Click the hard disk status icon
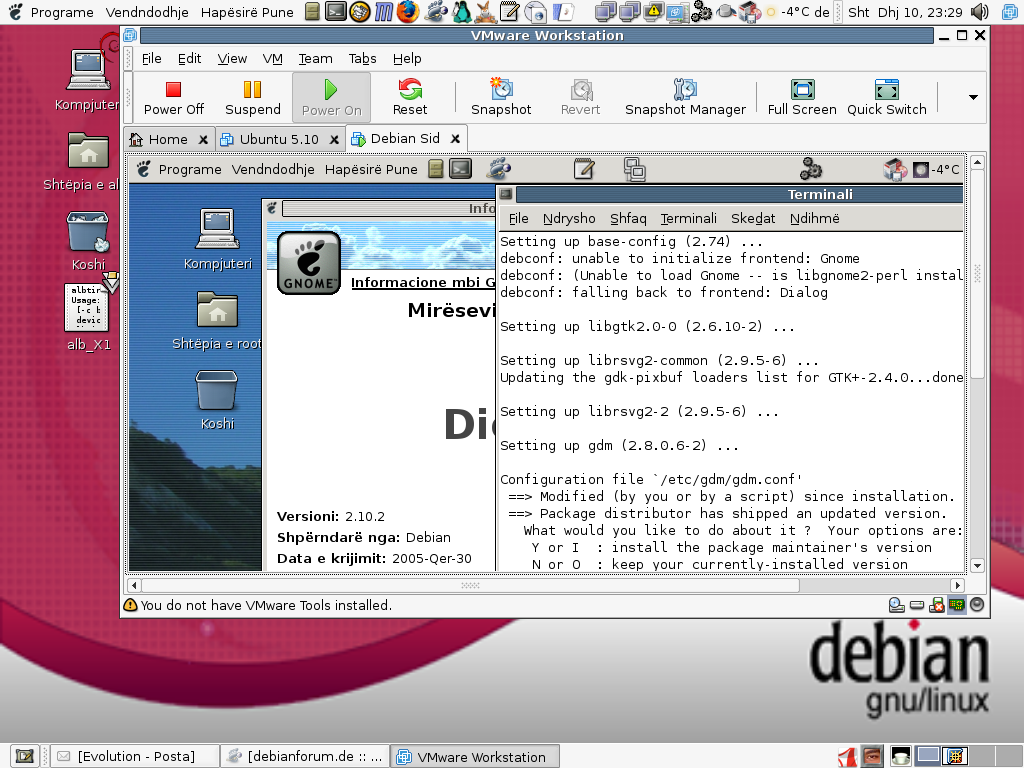This screenshot has width=1024, height=768. click(917, 605)
